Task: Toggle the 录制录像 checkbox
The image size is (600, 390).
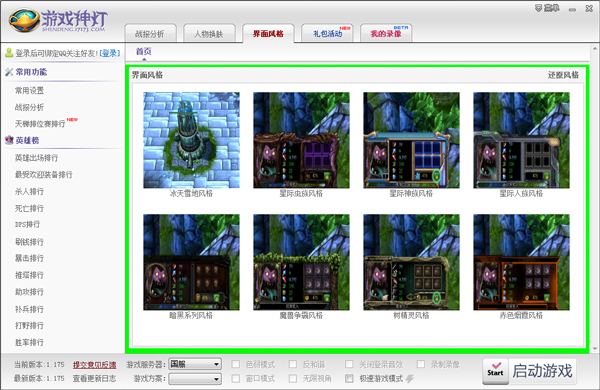Action: pyautogui.click(x=421, y=364)
